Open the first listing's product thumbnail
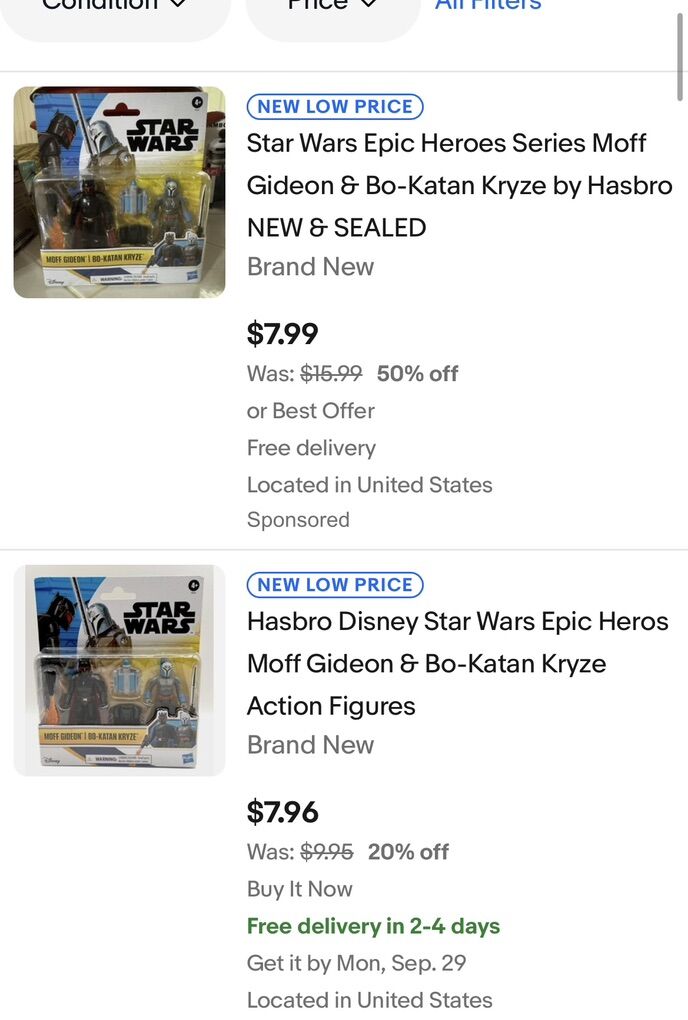 coord(119,192)
